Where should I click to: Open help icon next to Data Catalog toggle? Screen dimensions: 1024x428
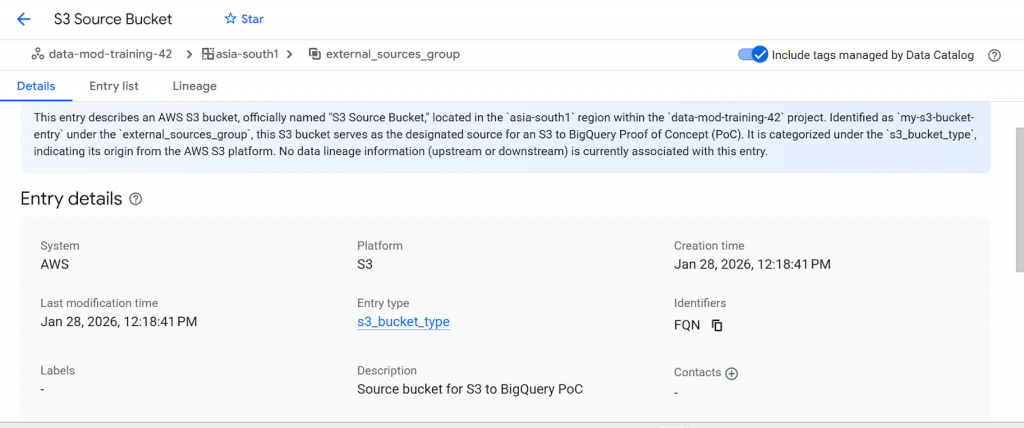pos(994,55)
